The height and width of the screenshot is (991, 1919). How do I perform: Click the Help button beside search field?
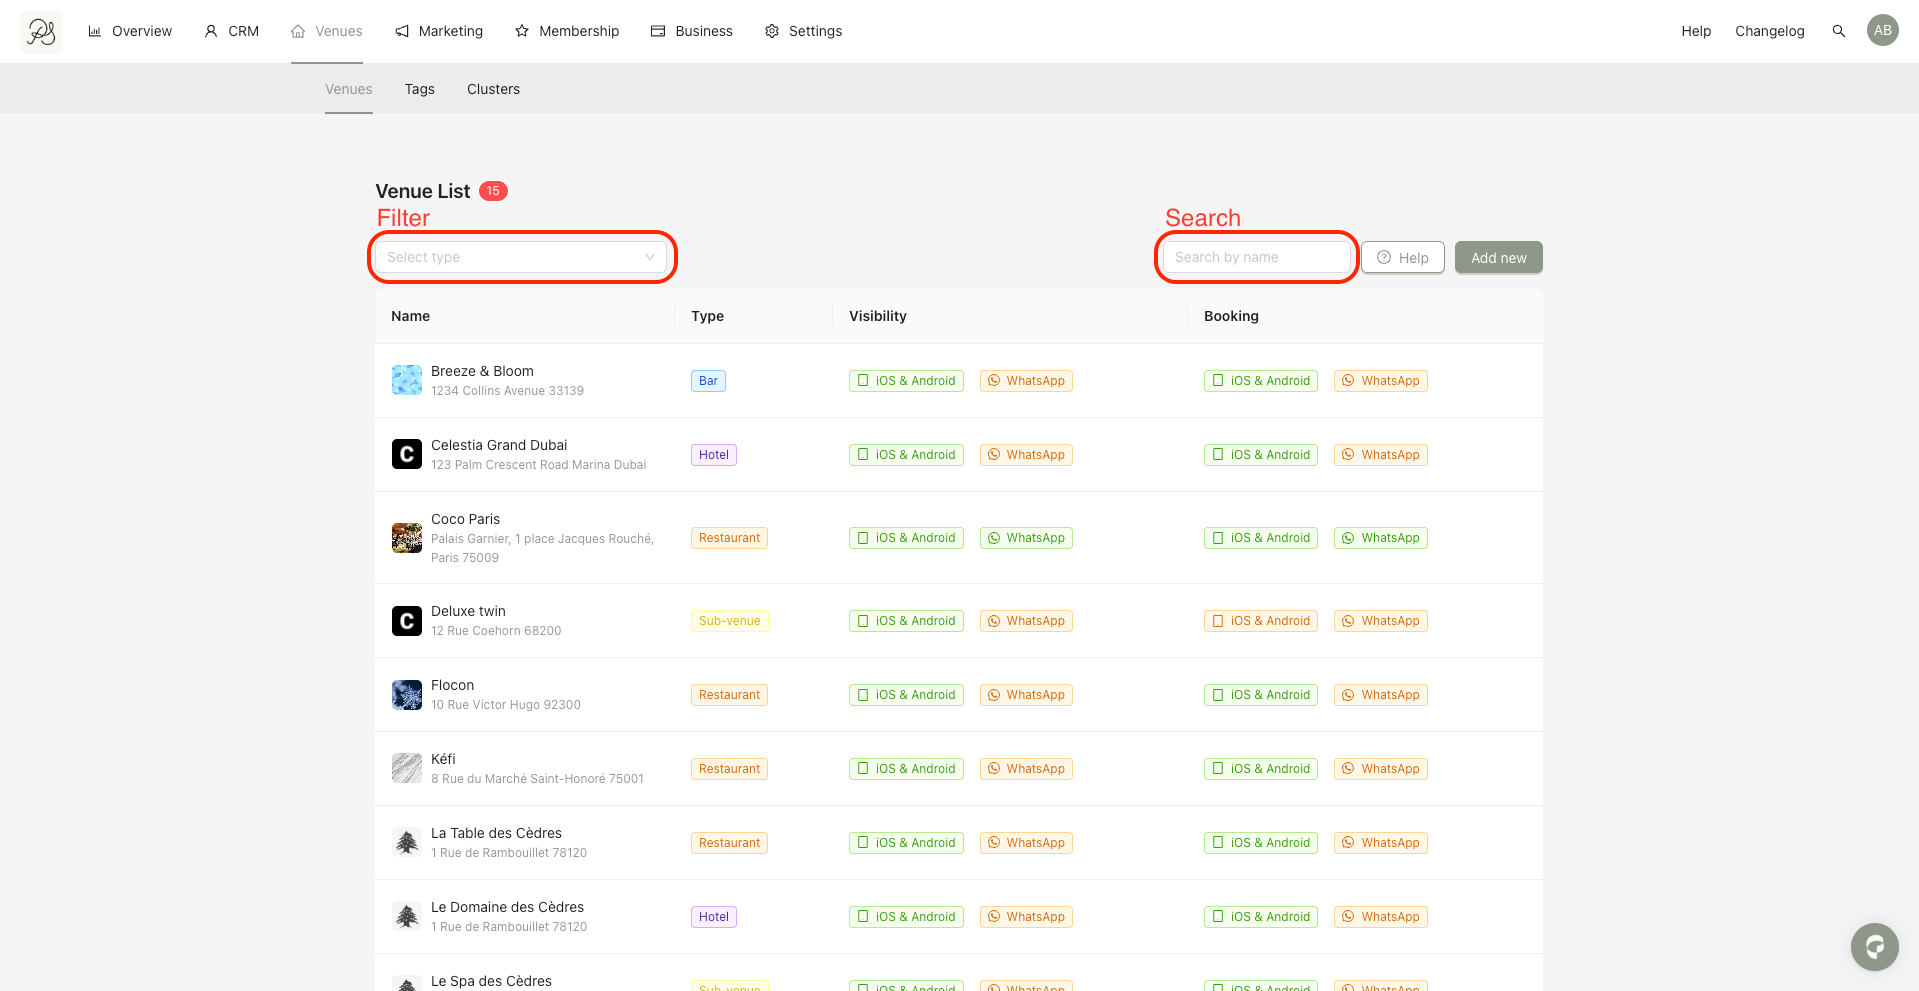pos(1402,258)
